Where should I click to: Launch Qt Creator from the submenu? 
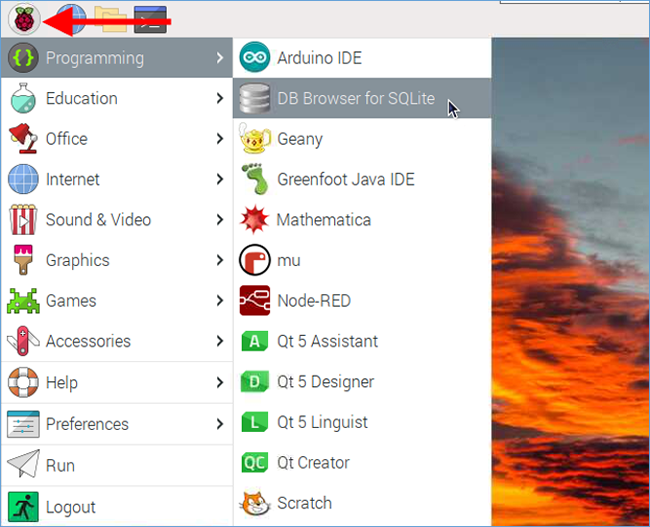(x=362, y=462)
